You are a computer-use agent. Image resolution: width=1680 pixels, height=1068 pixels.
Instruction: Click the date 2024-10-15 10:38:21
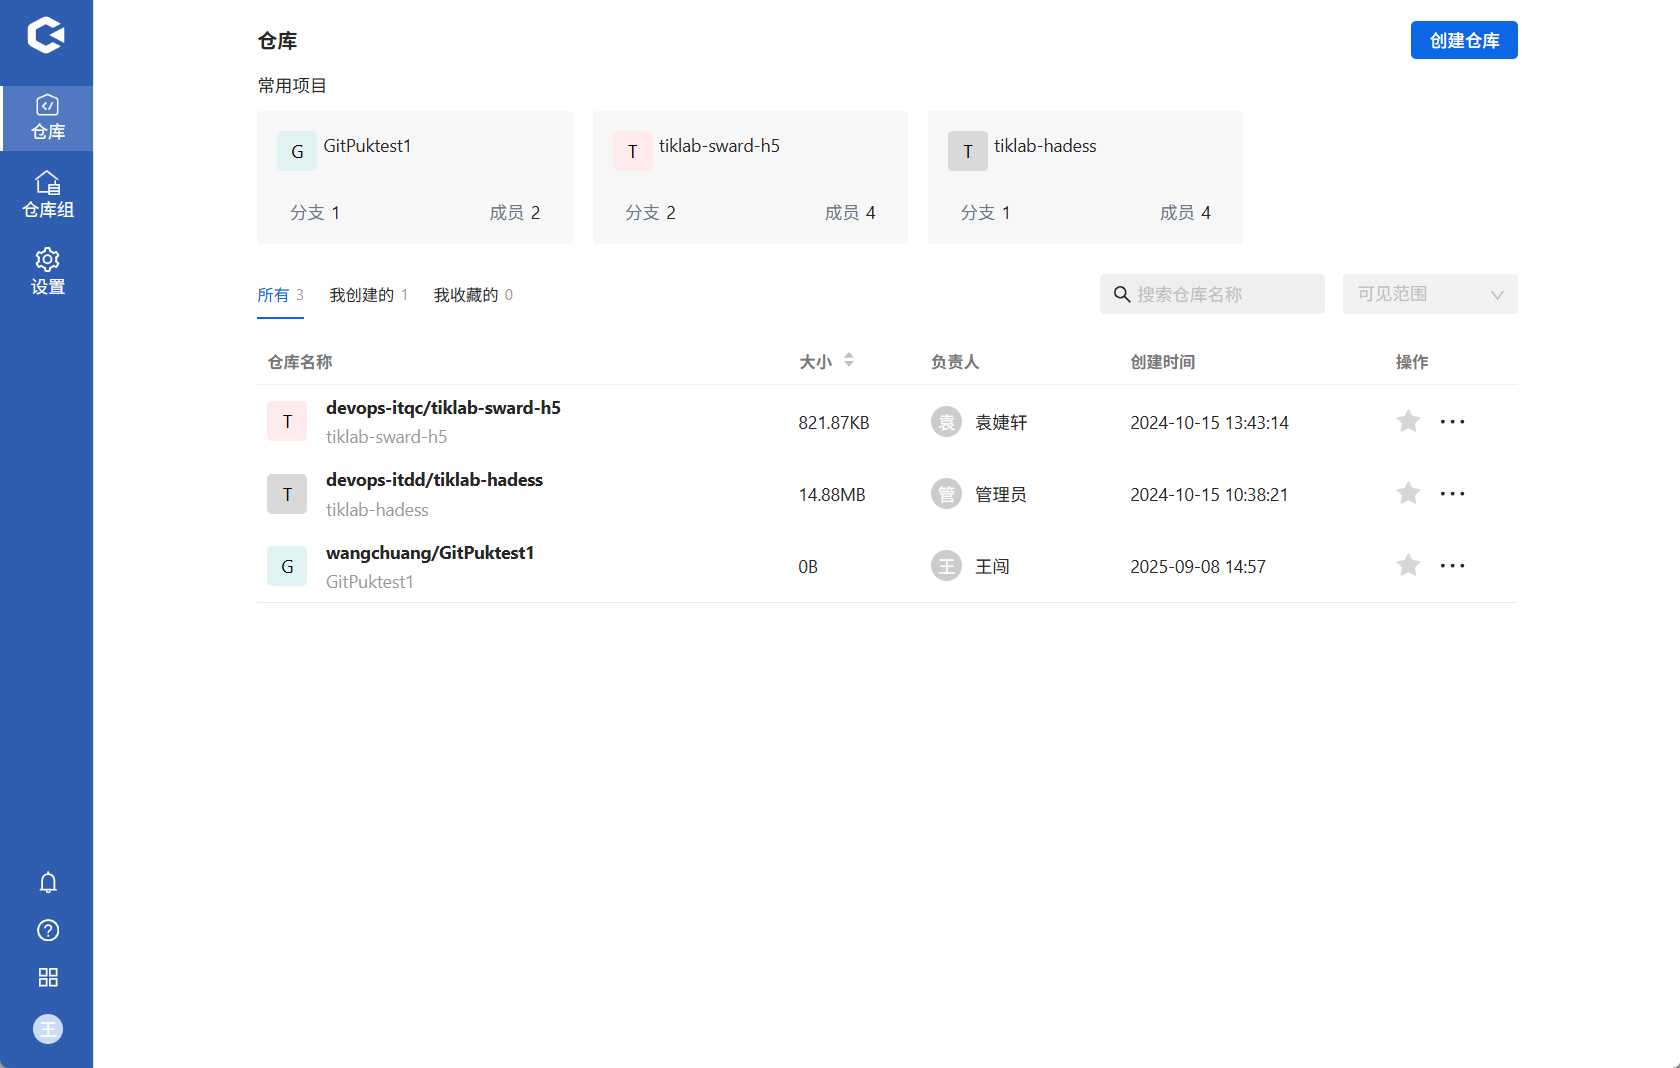pos(1209,495)
